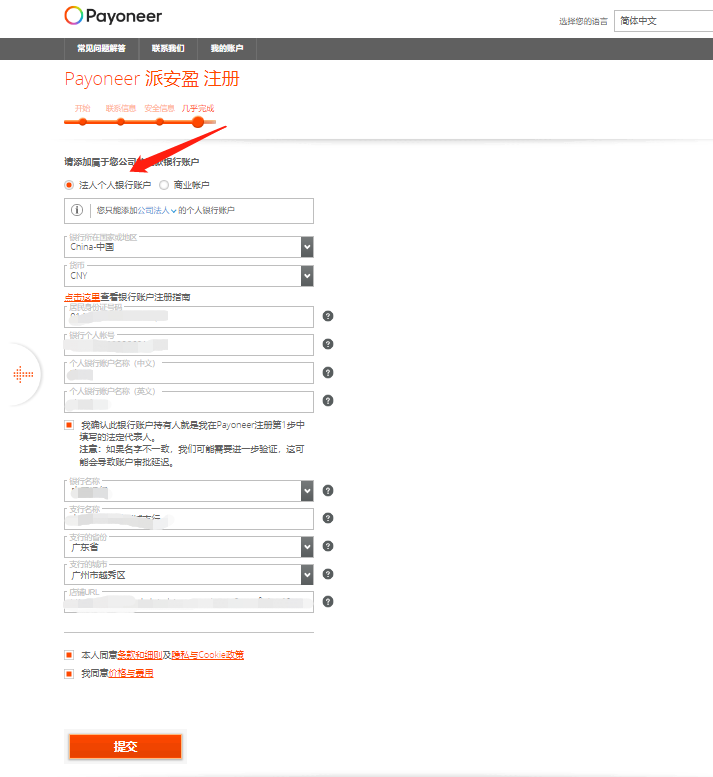713x777 pixels.
Task: Open the 联系我们 menu item
Action: (168, 49)
